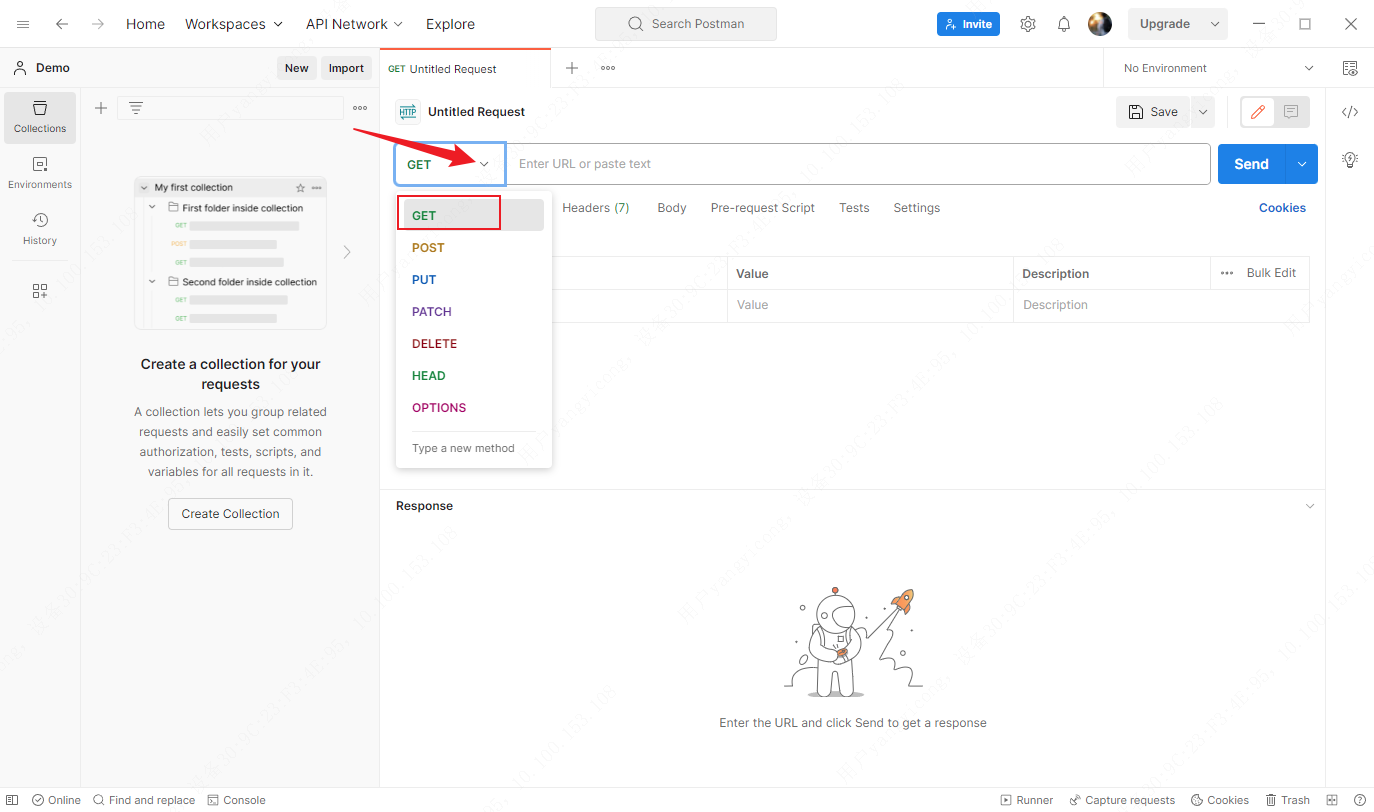This screenshot has width=1374, height=812.
Task: Focus the request URL input field
Action: coord(858,164)
